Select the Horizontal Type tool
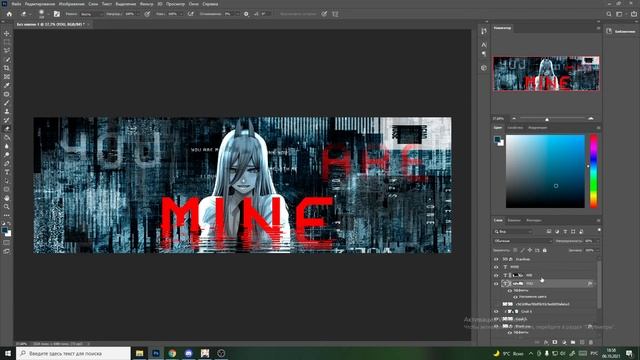 [x=7, y=172]
